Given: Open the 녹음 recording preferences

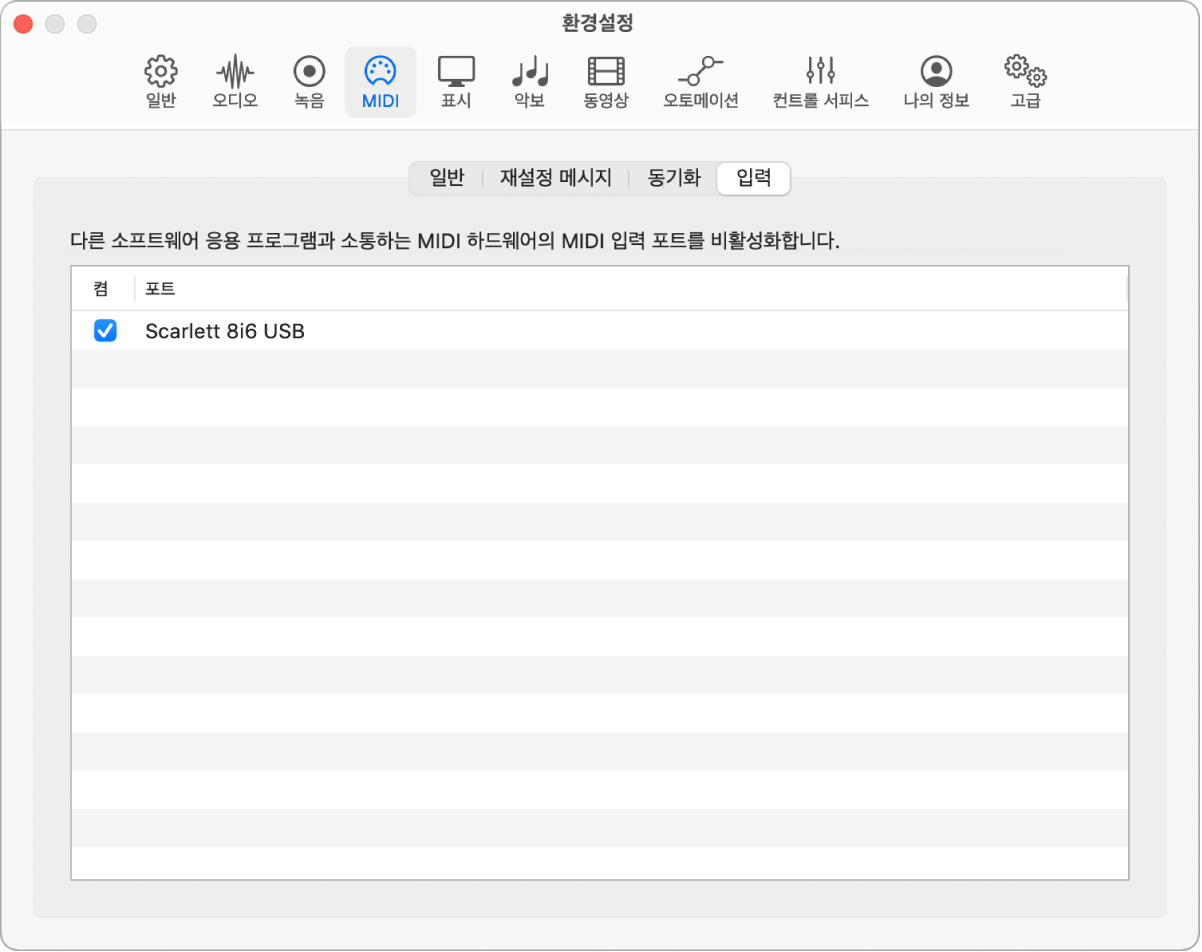Looking at the screenshot, I should [x=309, y=82].
